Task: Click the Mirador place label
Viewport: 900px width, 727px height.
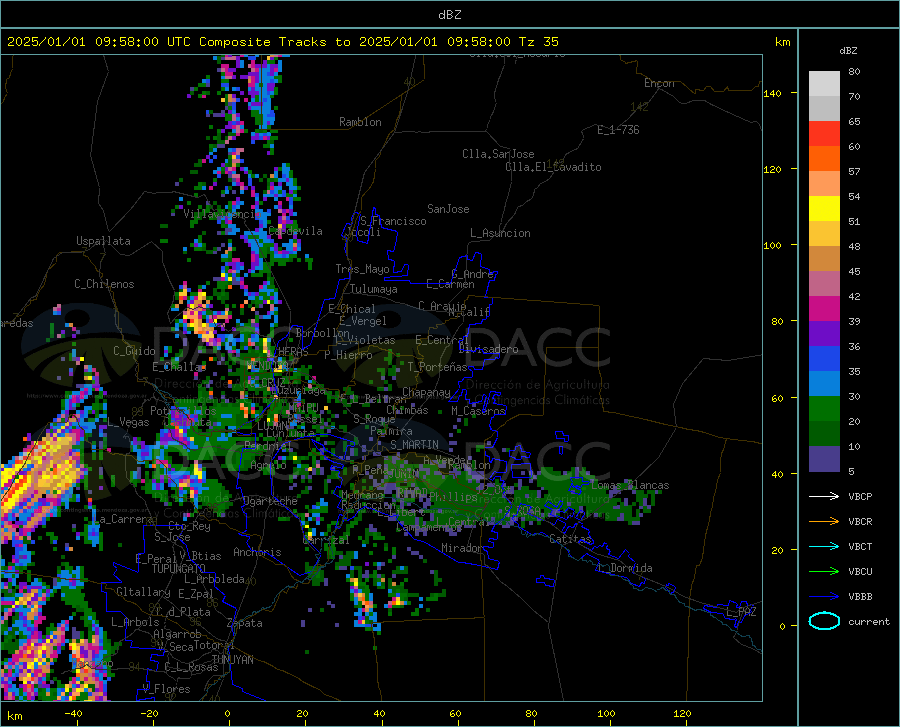Action: tap(462, 548)
